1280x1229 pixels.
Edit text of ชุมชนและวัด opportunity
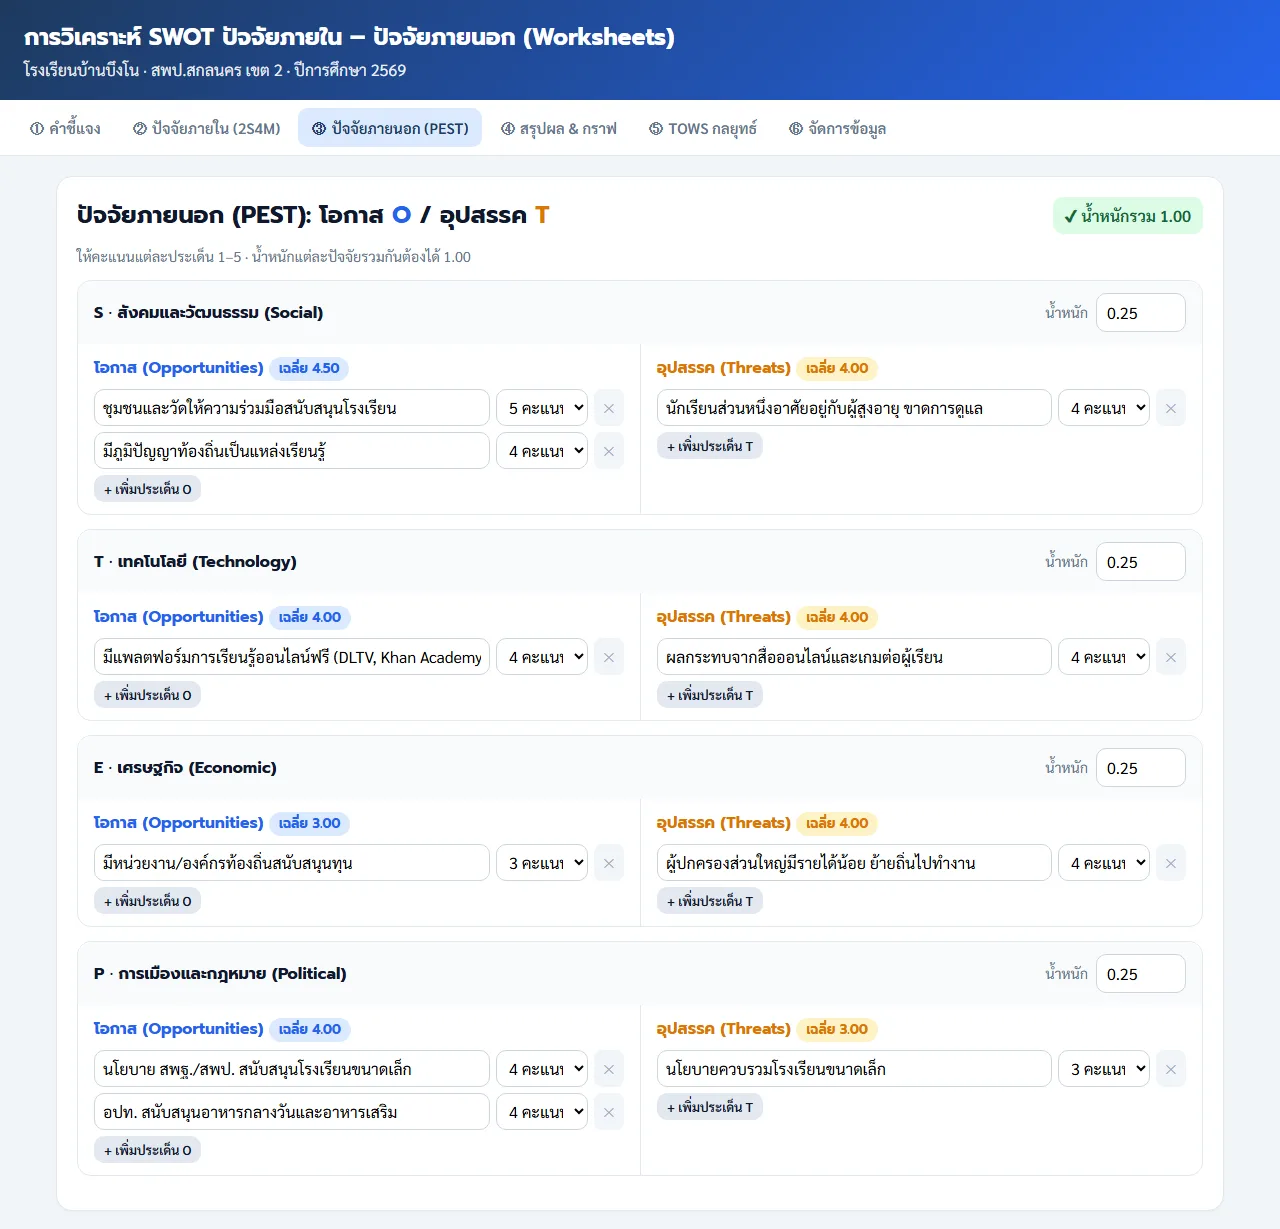(292, 408)
